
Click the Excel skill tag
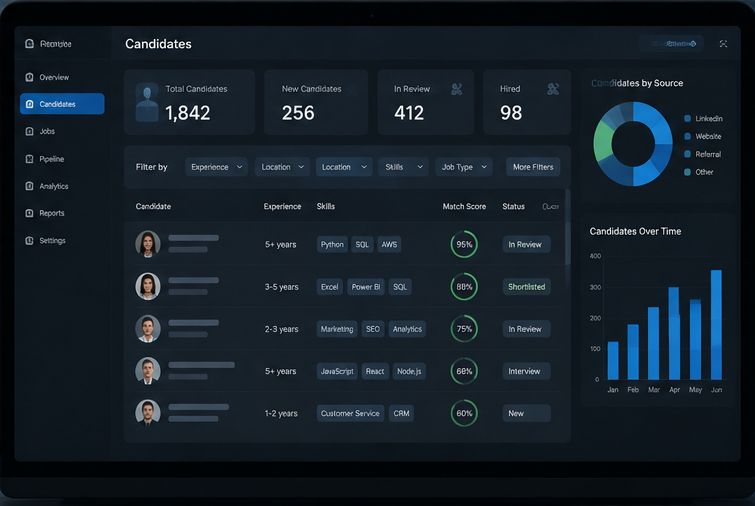(330, 287)
